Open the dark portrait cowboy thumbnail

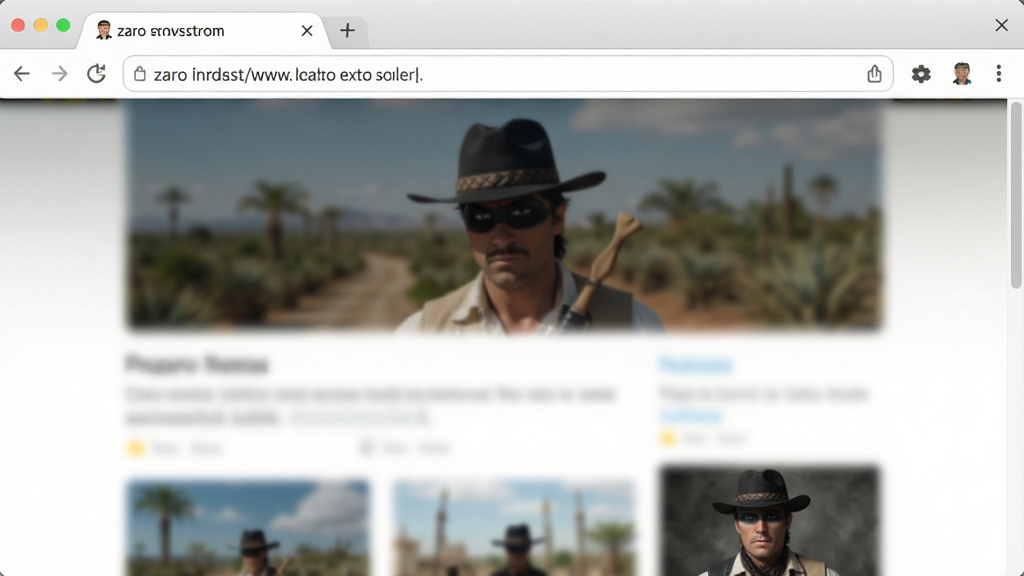tap(769, 520)
